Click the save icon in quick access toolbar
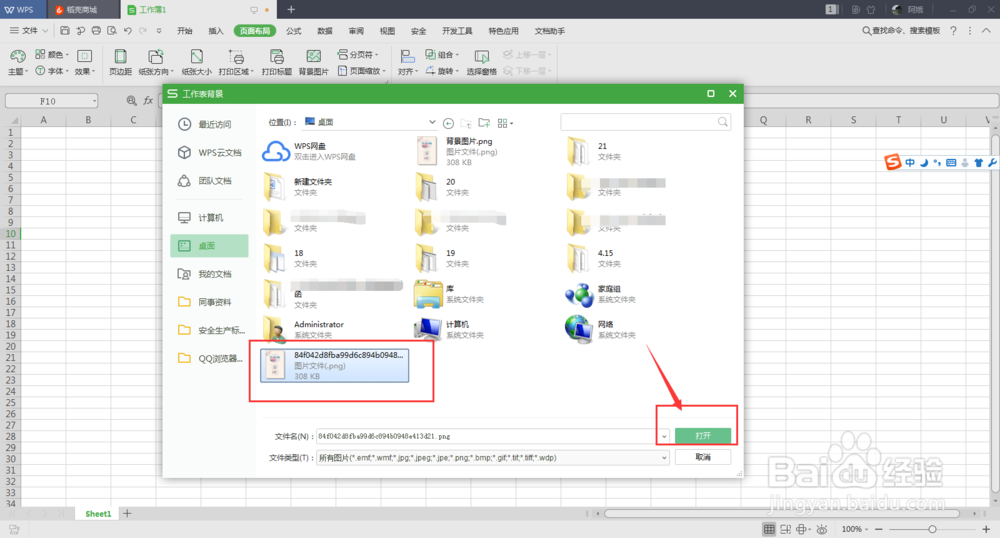This screenshot has width=1000, height=538. click(65, 31)
